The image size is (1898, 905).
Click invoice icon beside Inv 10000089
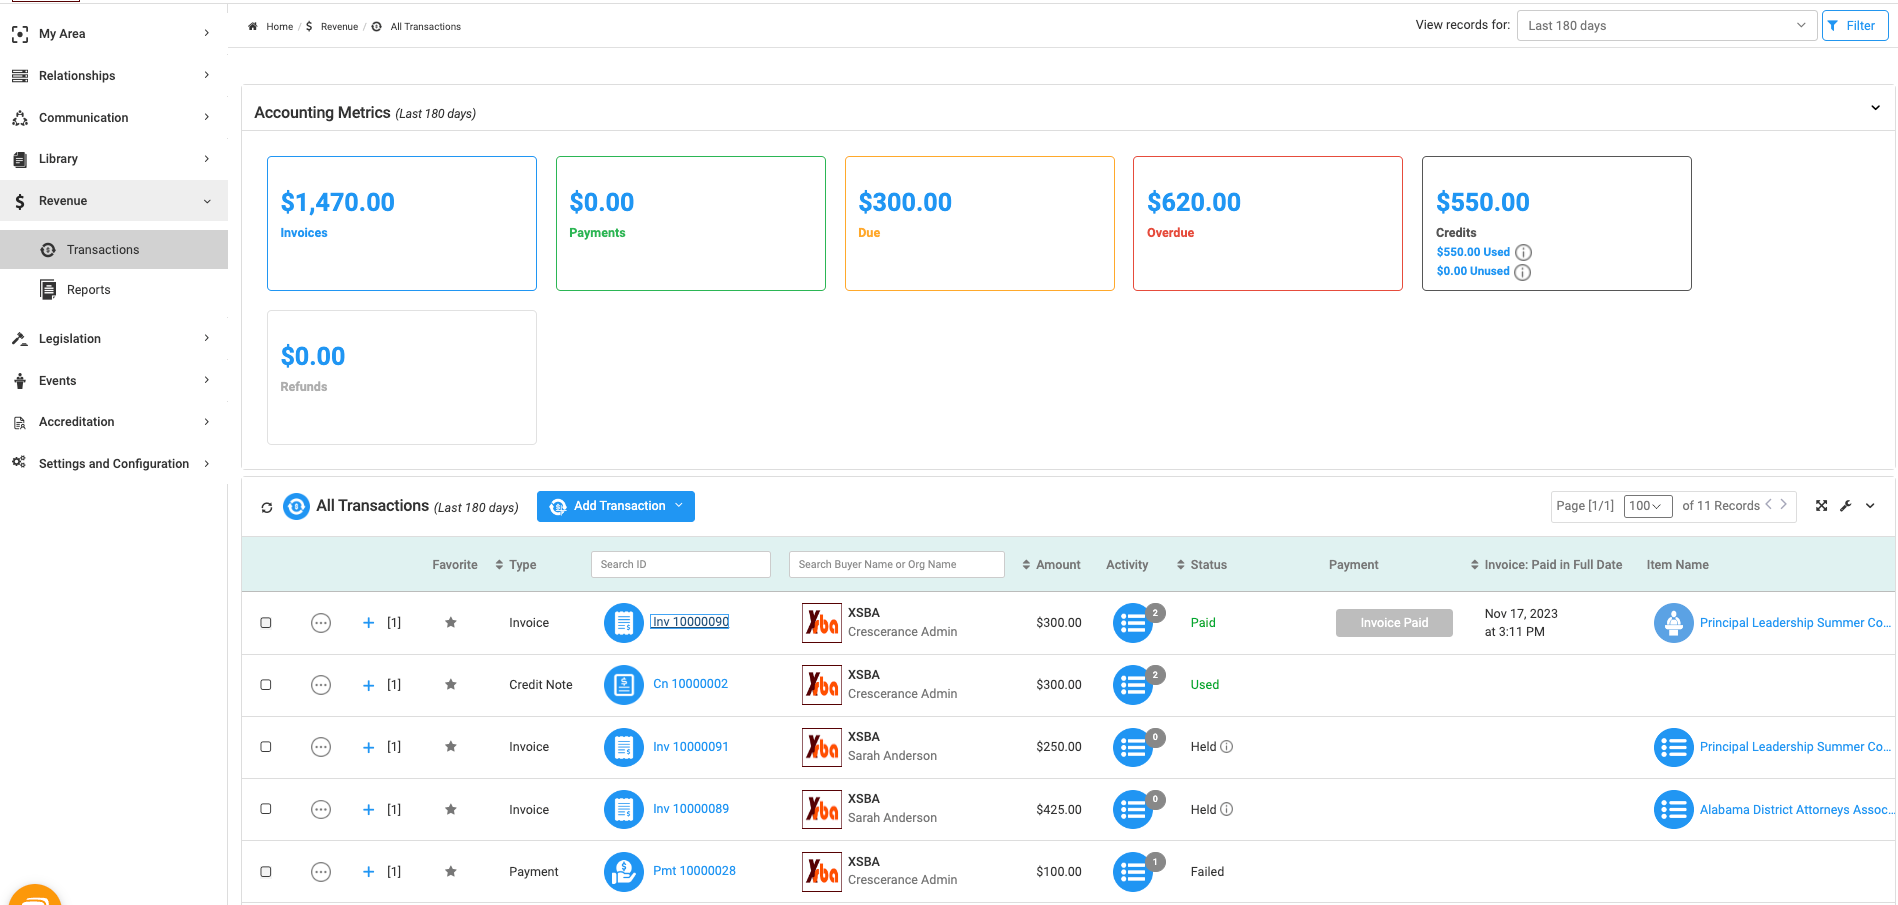point(624,809)
